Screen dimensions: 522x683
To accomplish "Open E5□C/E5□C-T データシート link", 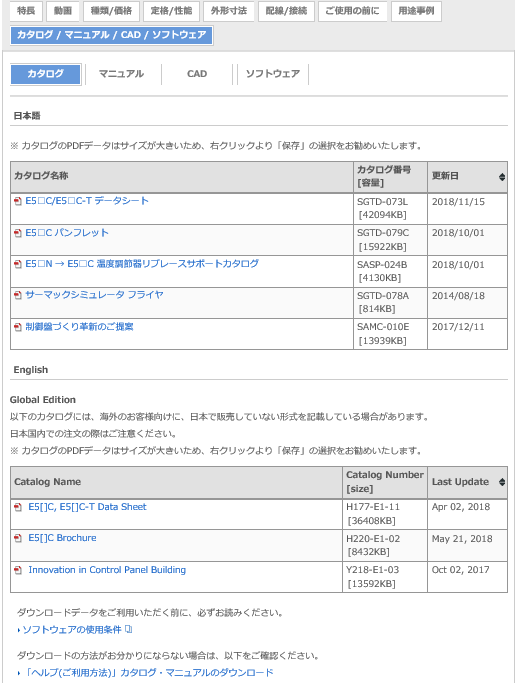I will pos(87,201).
